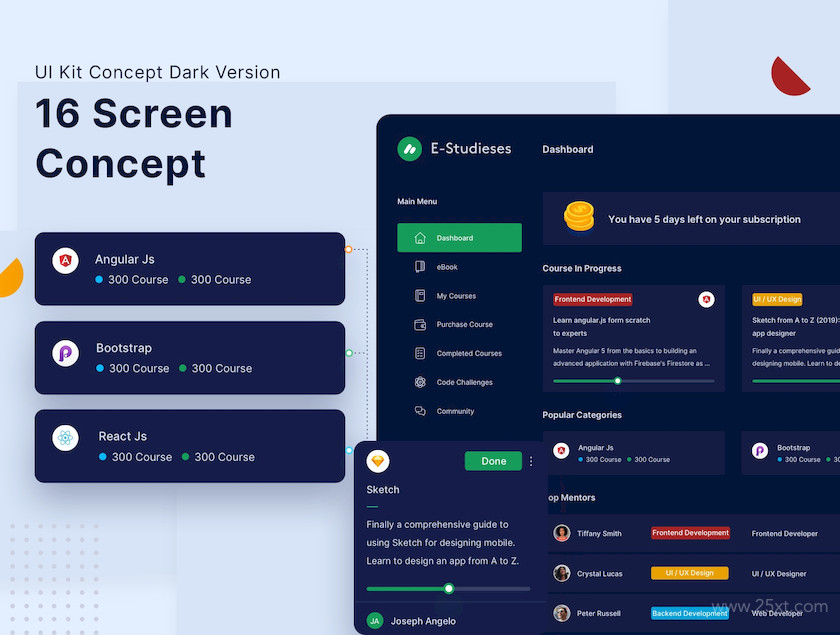The image size is (840, 635).
Task: Click the Completed Courses list icon
Action: point(420,353)
